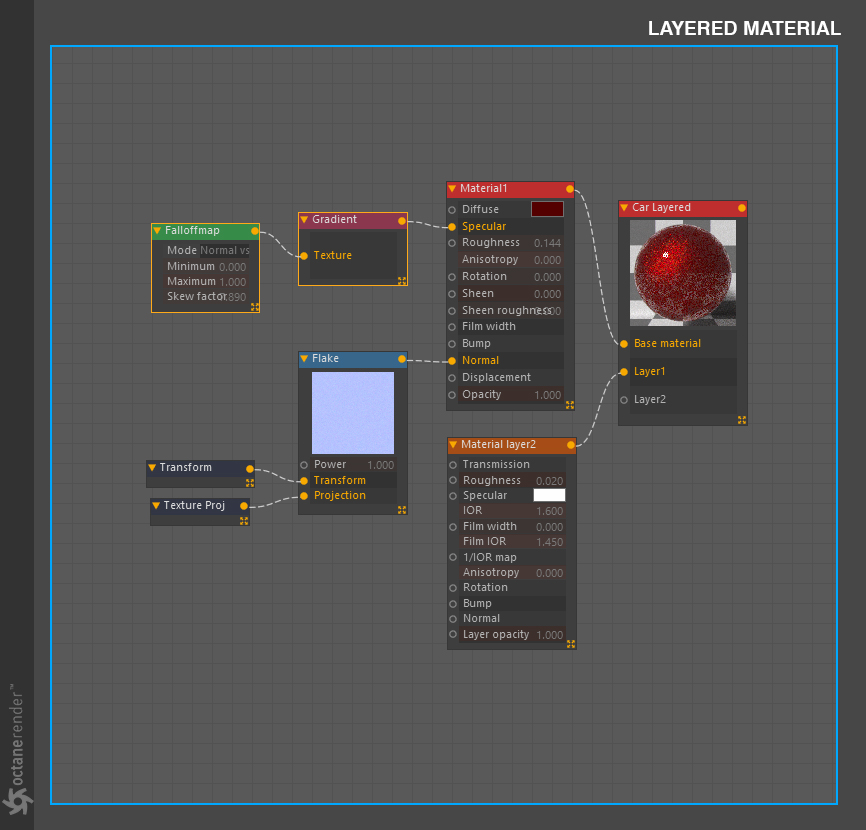The height and width of the screenshot is (830, 866).
Task: Edit Material1 Opacity value 1.000
Action: (x=547, y=395)
